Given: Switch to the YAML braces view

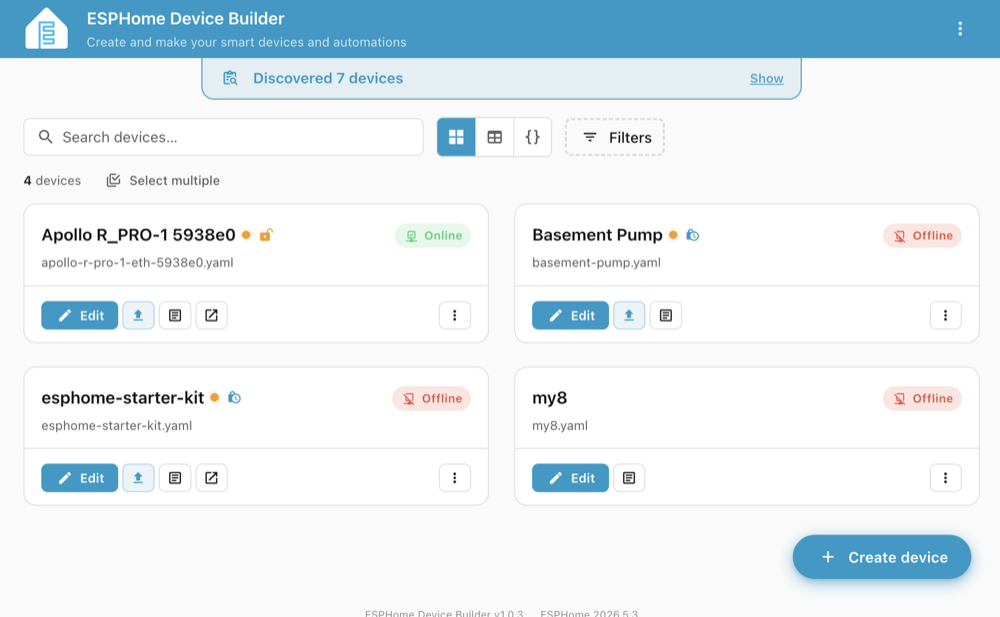Looking at the screenshot, I should (x=532, y=137).
